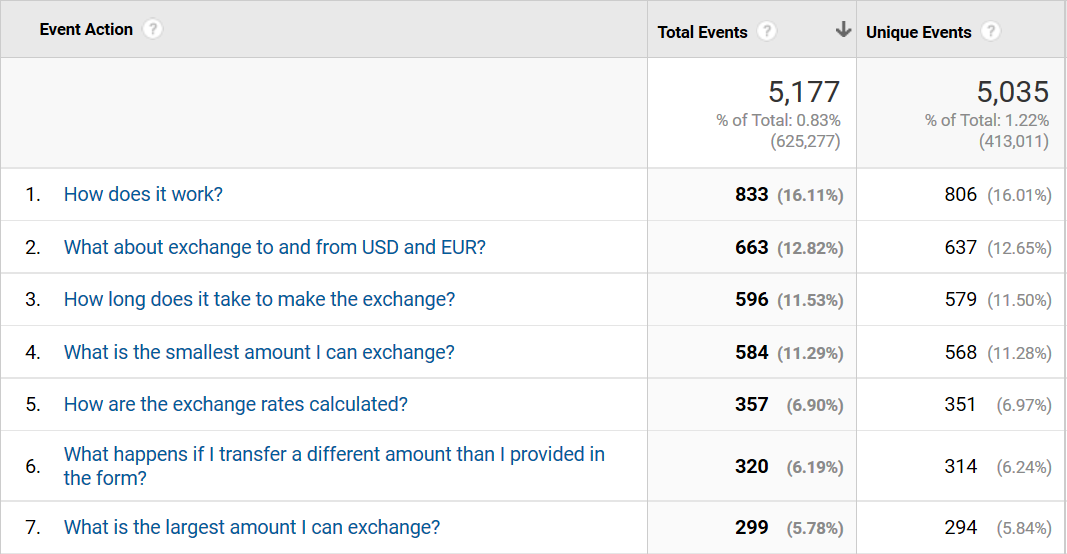Viewport: 1067px width, 554px height.
Task: Select 'What is the largest amount I can exchange?'
Action: click(251, 527)
